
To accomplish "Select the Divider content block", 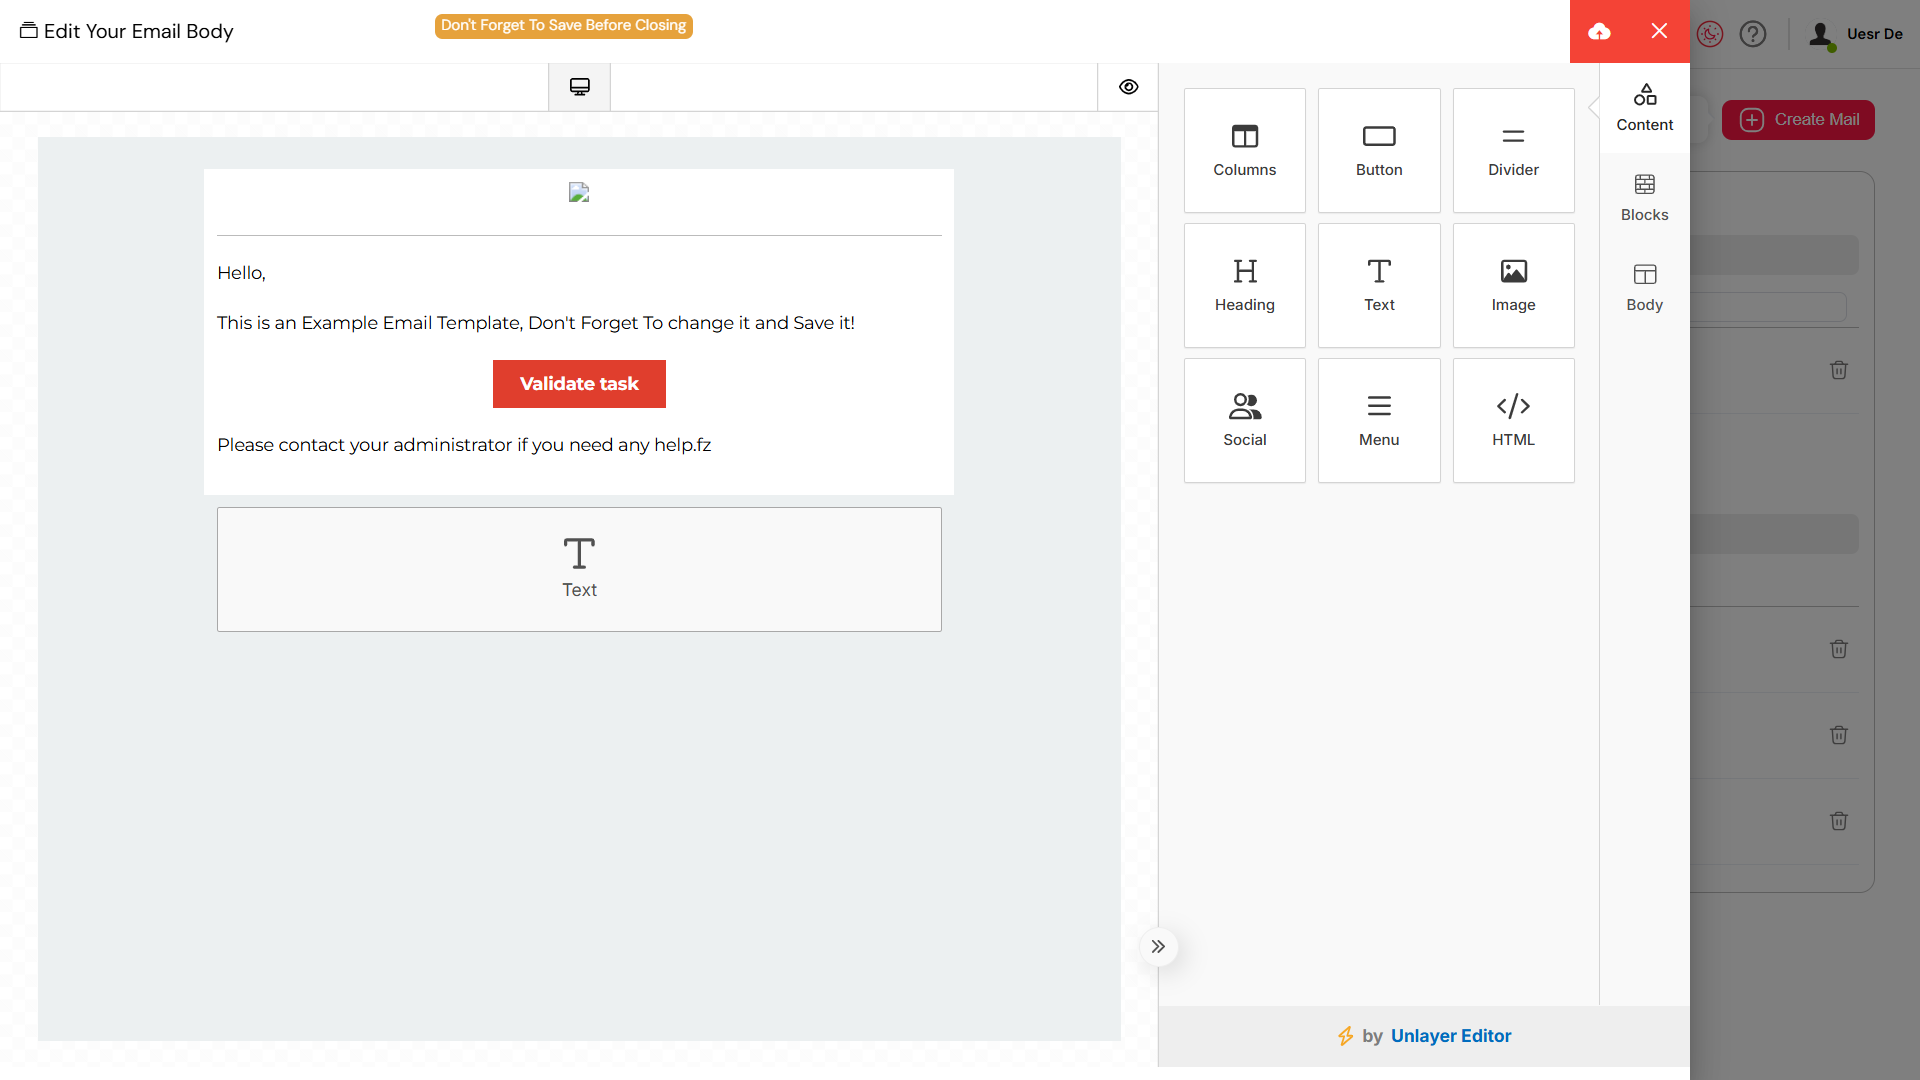I will point(1513,150).
